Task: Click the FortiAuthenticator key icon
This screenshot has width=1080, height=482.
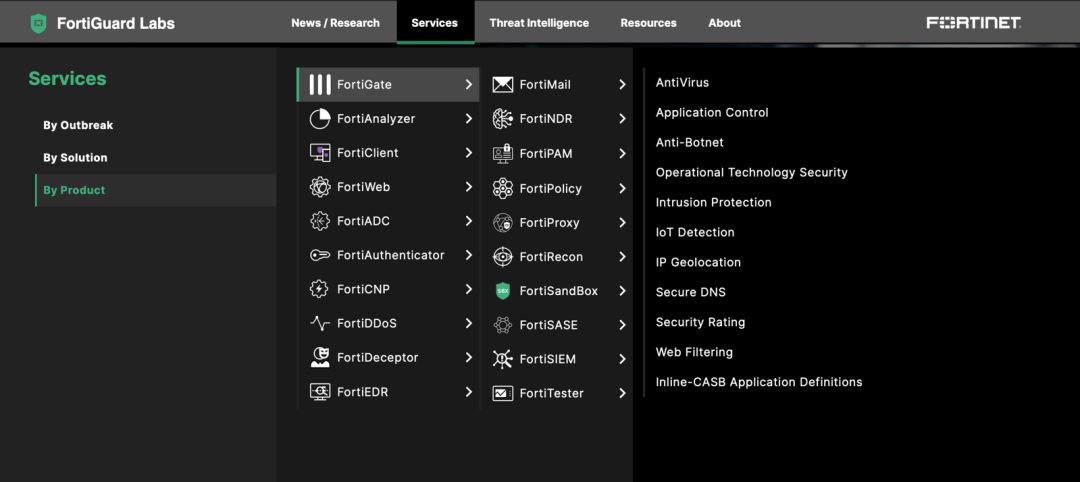Action: [320, 255]
